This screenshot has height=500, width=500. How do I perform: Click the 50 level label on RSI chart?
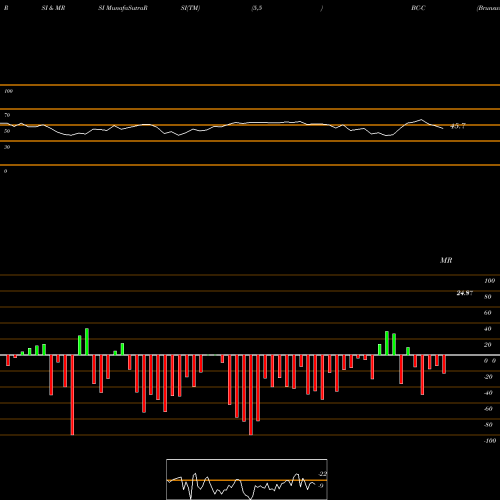coord(7,131)
